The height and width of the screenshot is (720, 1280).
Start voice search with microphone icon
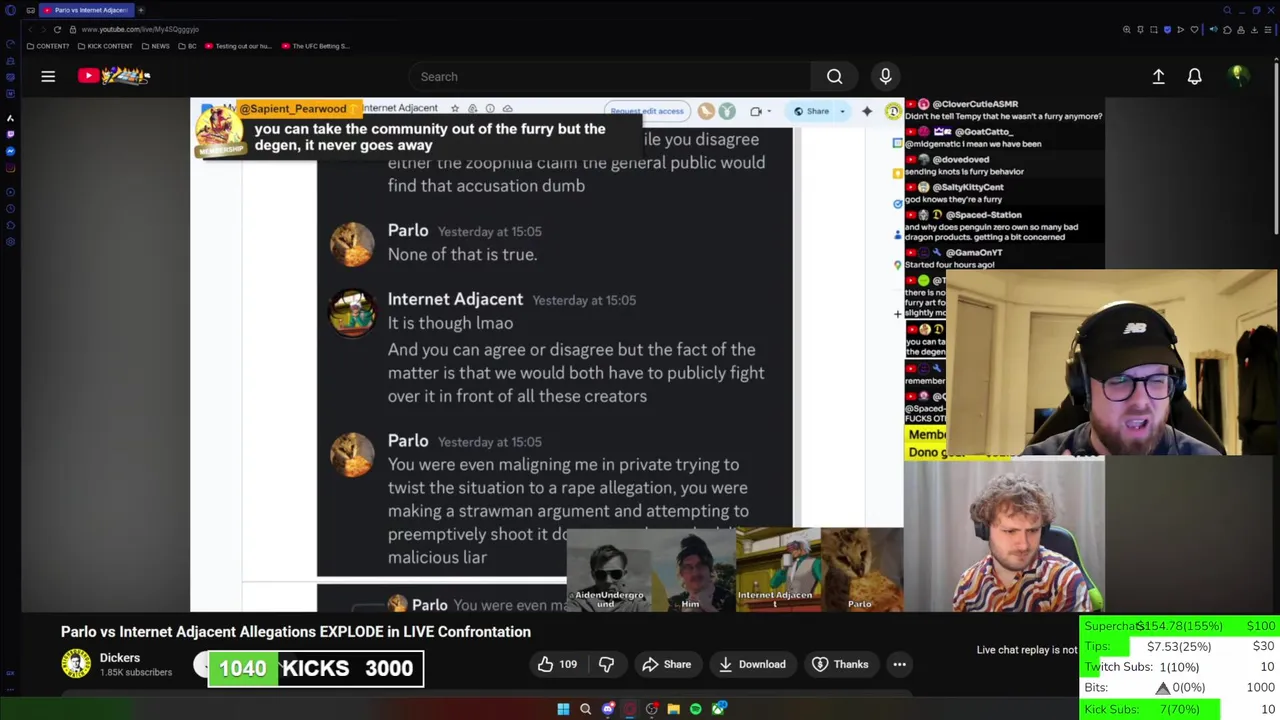[885, 76]
